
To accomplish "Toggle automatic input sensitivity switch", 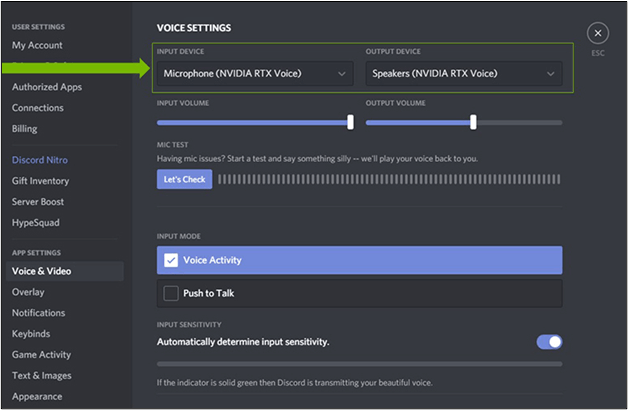I will click(549, 342).
